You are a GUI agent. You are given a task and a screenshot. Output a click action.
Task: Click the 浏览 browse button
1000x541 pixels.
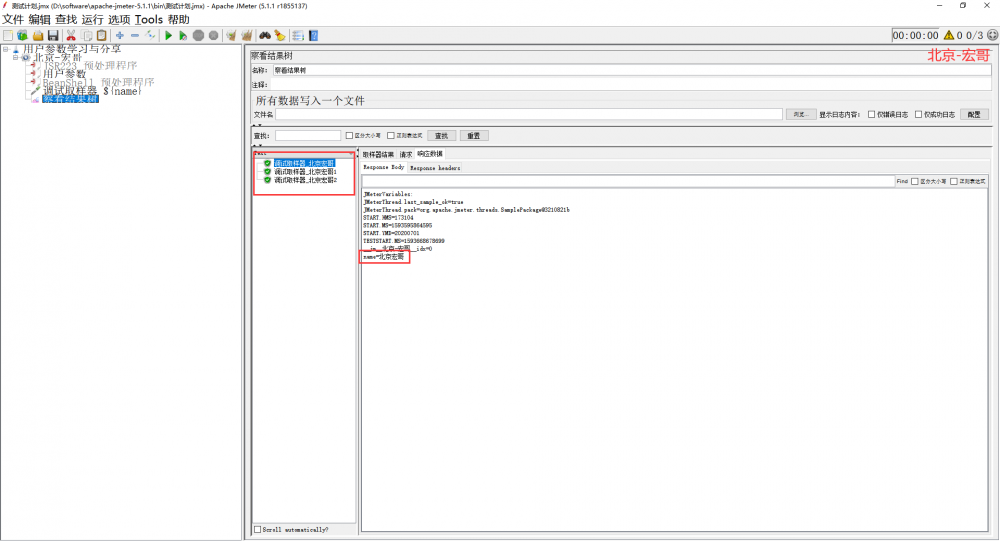pos(800,114)
